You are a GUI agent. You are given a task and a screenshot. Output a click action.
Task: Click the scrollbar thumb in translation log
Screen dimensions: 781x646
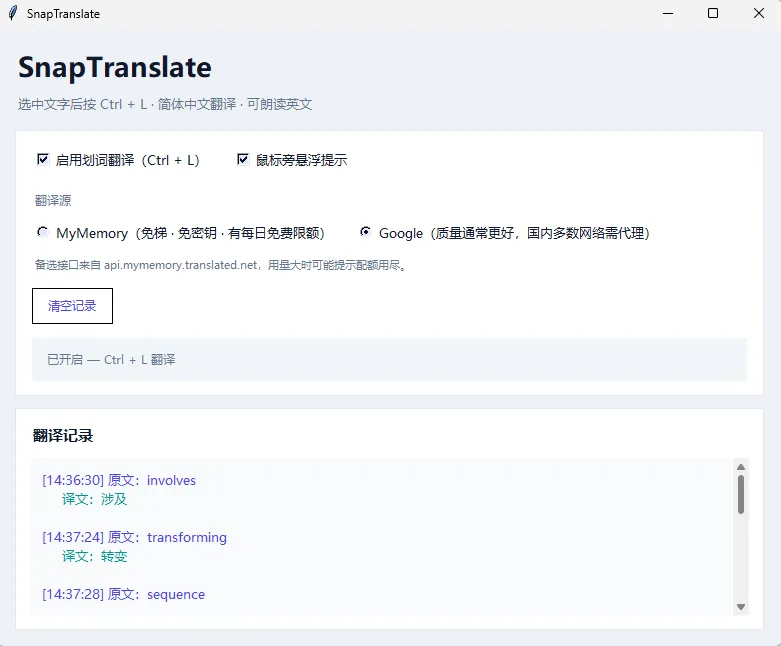(741, 494)
